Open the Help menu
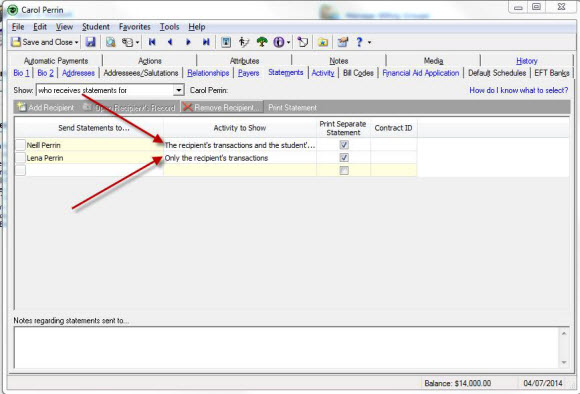The width and height of the screenshot is (580, 394). (x=197, y=27)
